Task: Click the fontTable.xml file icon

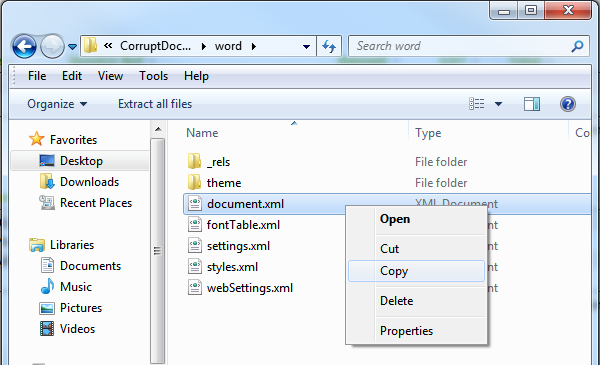Action: click(195, 225)
